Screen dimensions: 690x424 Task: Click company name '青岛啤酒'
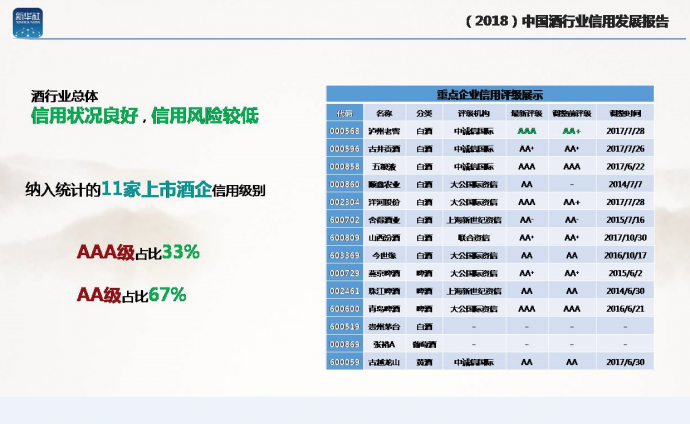(x=384, y=309)
